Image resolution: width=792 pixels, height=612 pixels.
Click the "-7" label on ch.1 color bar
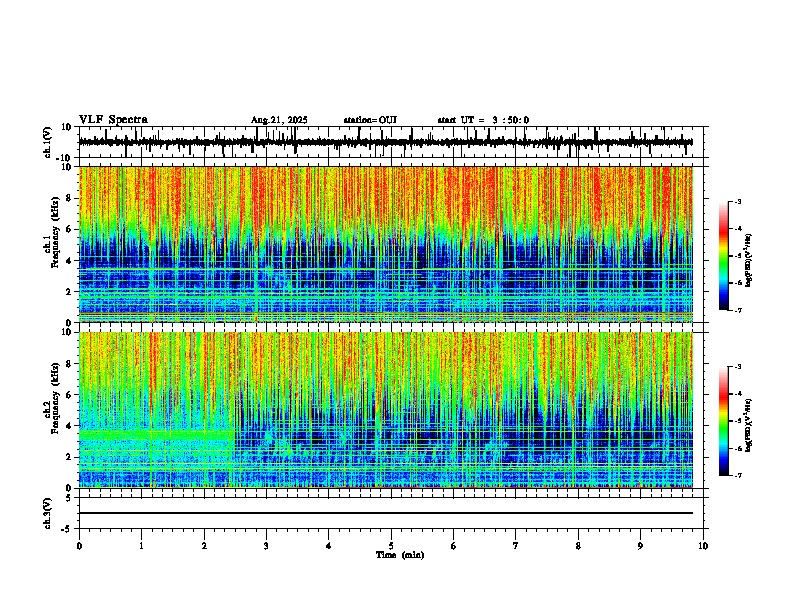tap(738, 310)
